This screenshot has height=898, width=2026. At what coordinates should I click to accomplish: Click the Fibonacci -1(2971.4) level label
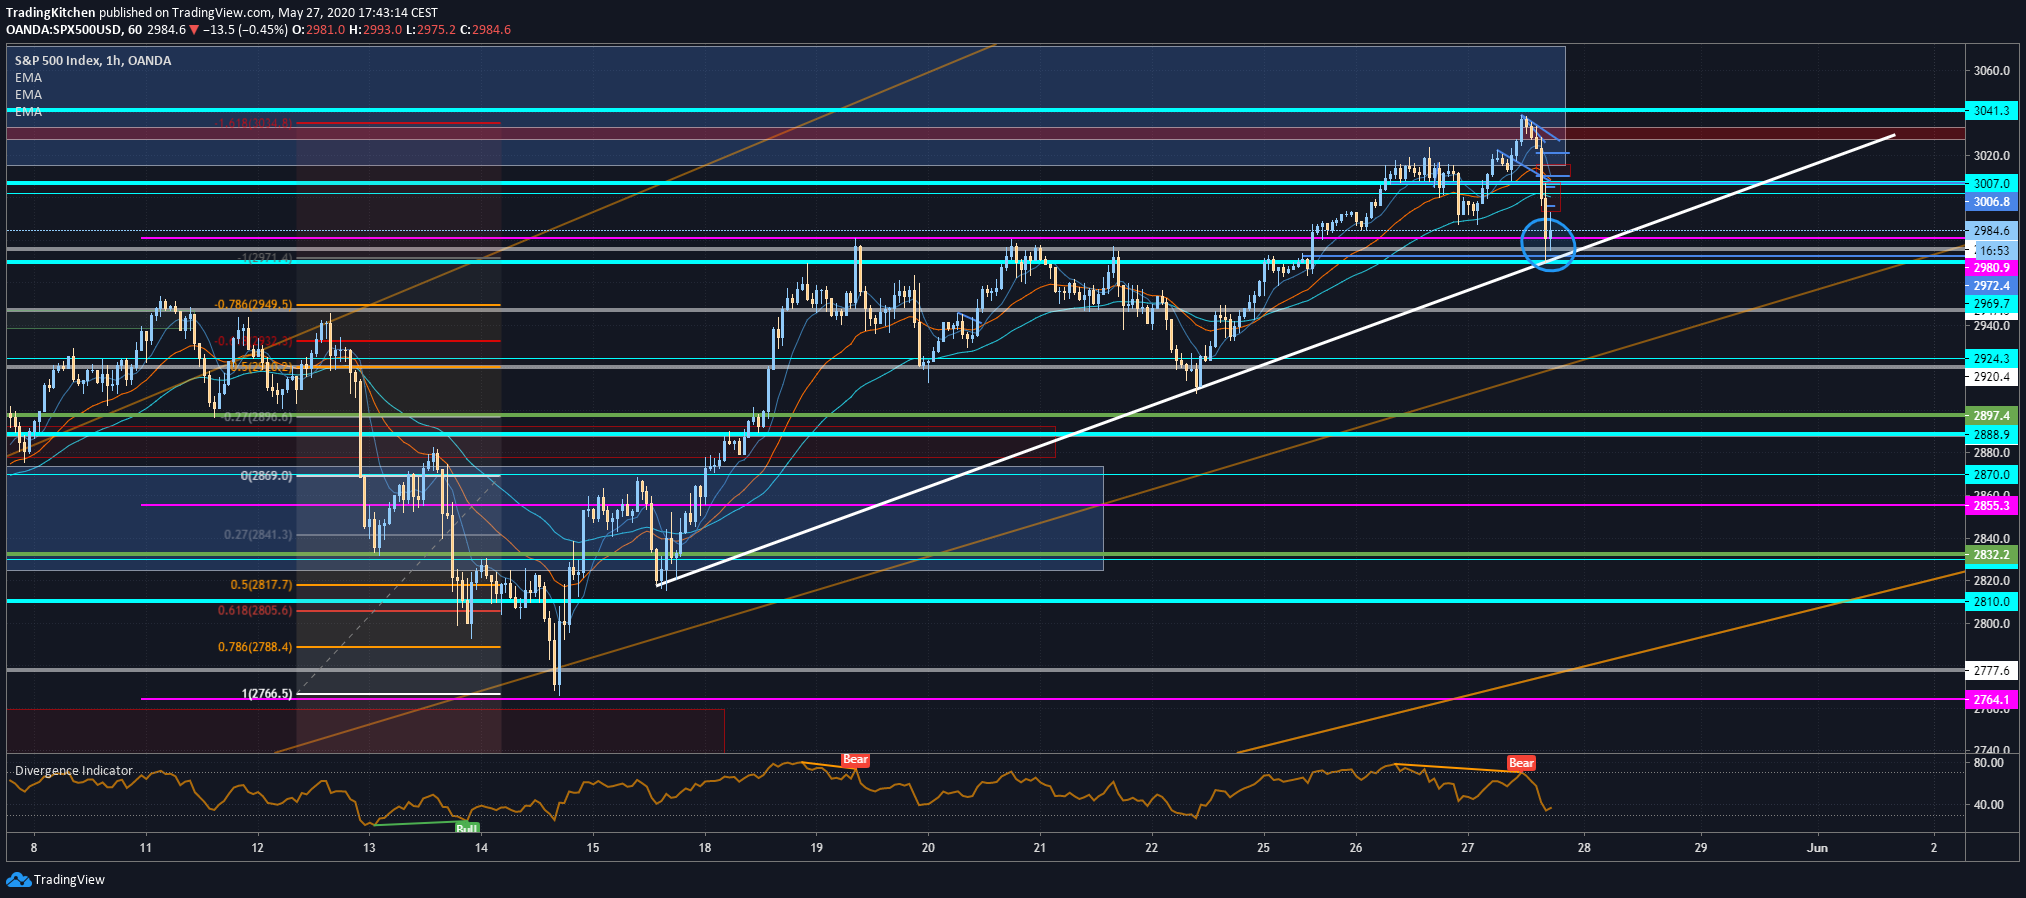(x=265, y=258)
